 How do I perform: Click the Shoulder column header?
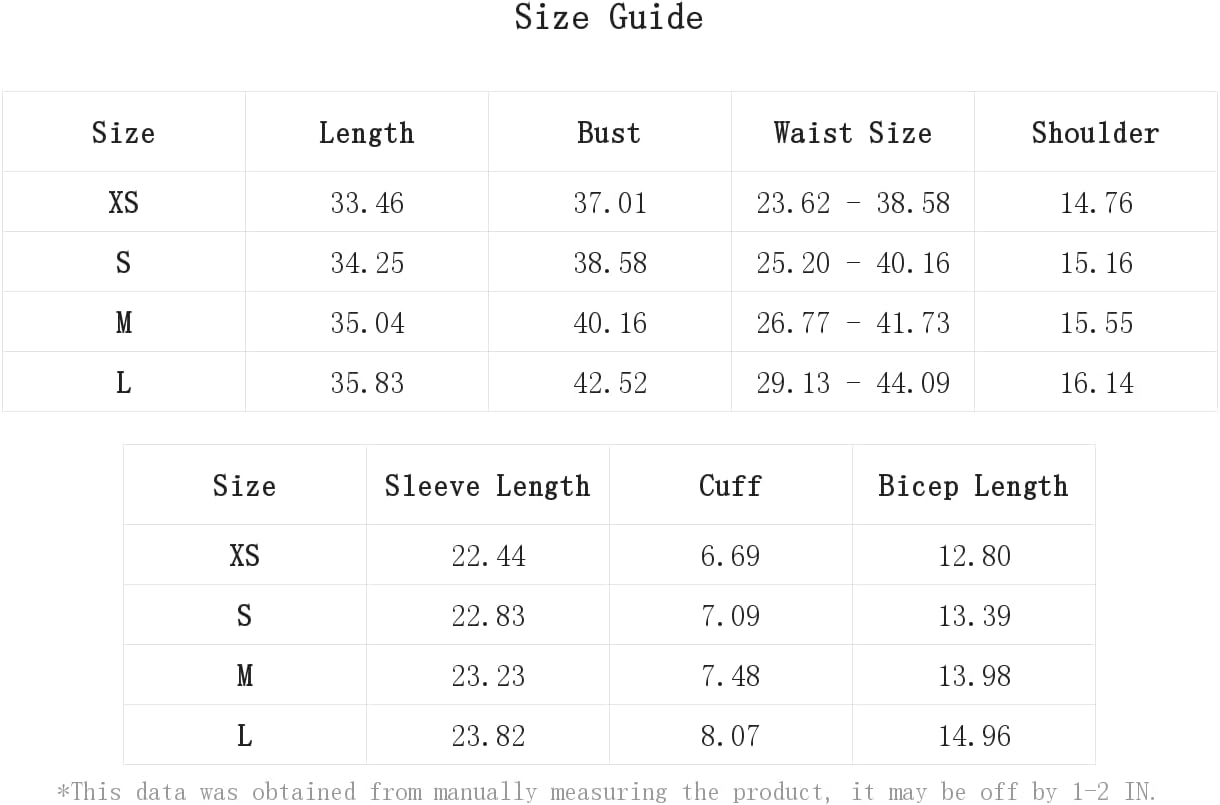pyautogui.click(x=1095, y=133)
